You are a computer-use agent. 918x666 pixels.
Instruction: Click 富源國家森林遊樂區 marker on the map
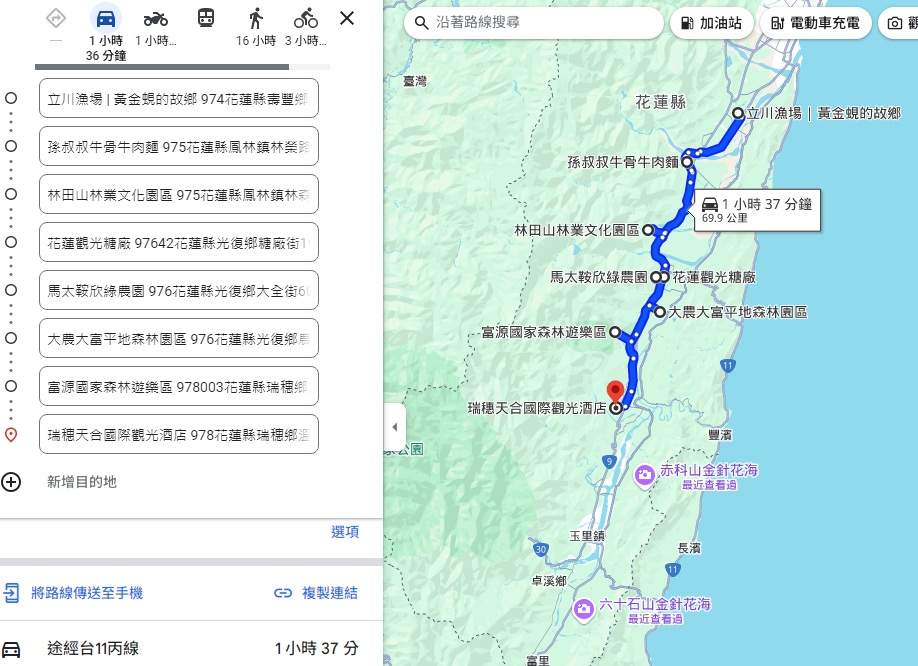click(x=615, y=332)
